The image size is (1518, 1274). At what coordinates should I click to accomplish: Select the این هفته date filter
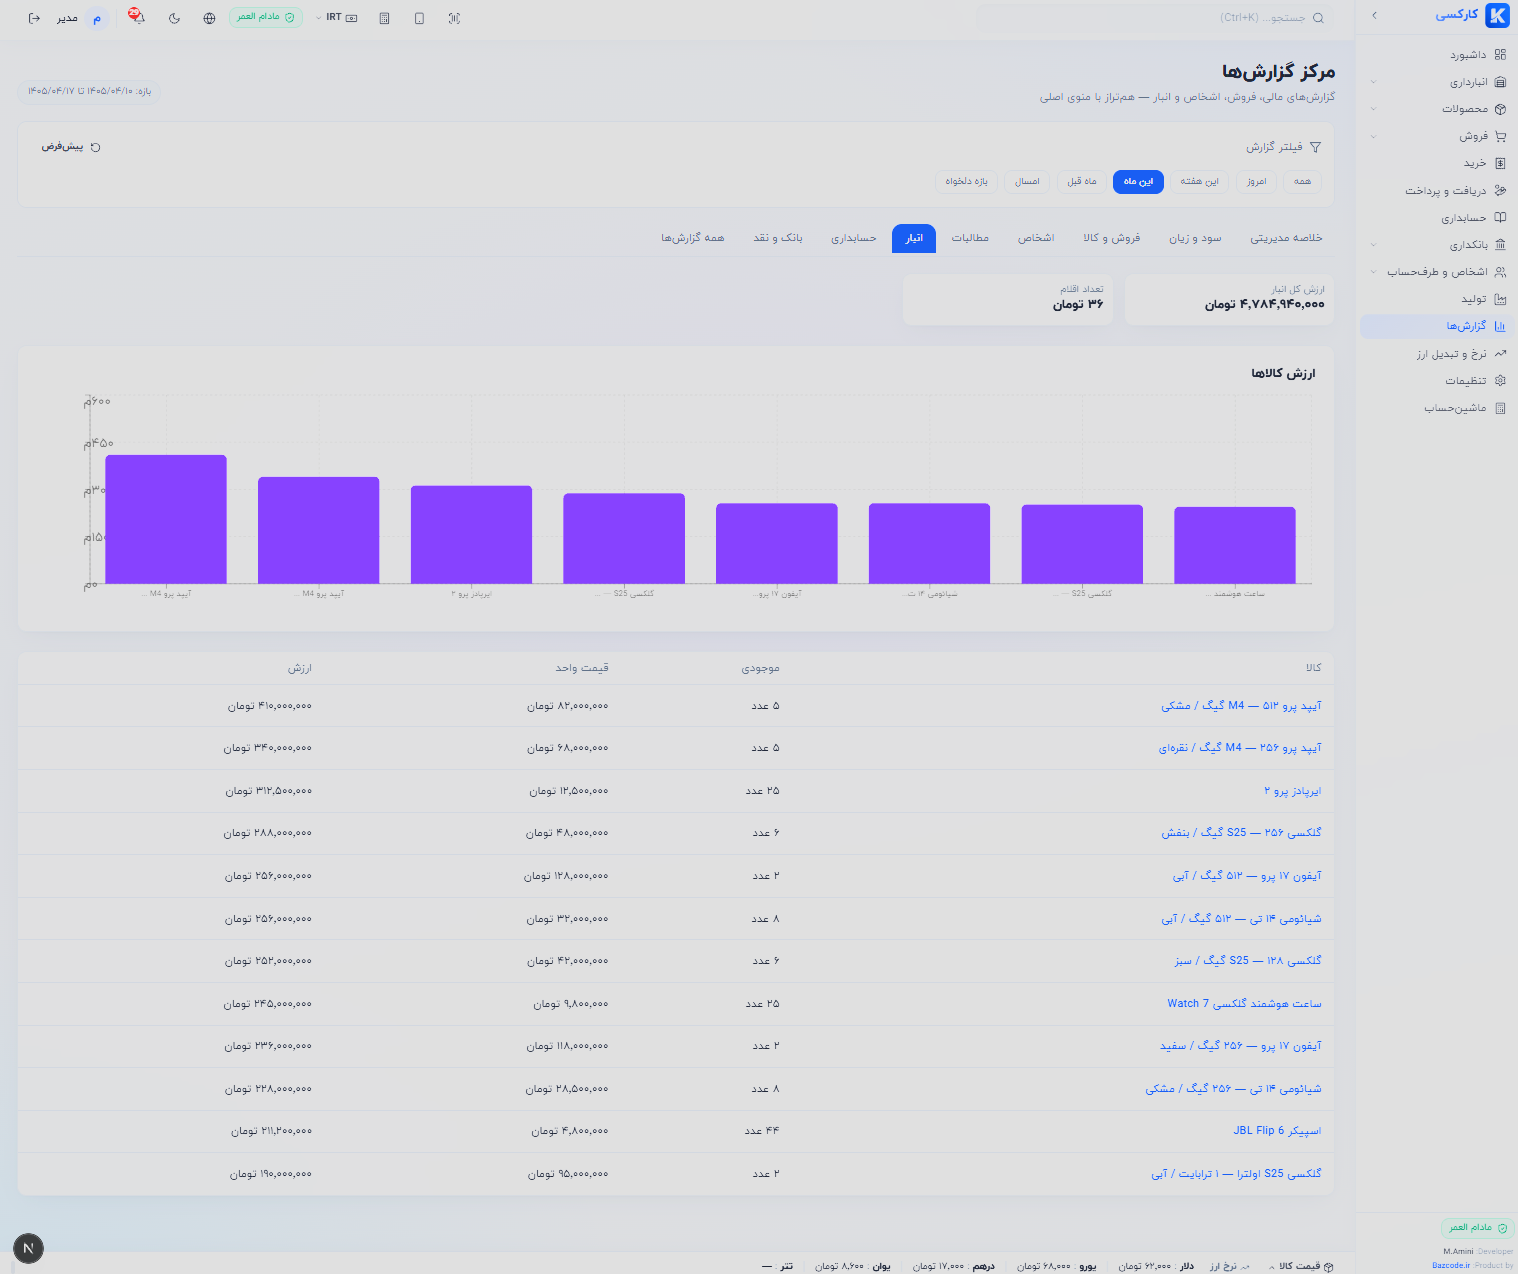coord(1199,181)
